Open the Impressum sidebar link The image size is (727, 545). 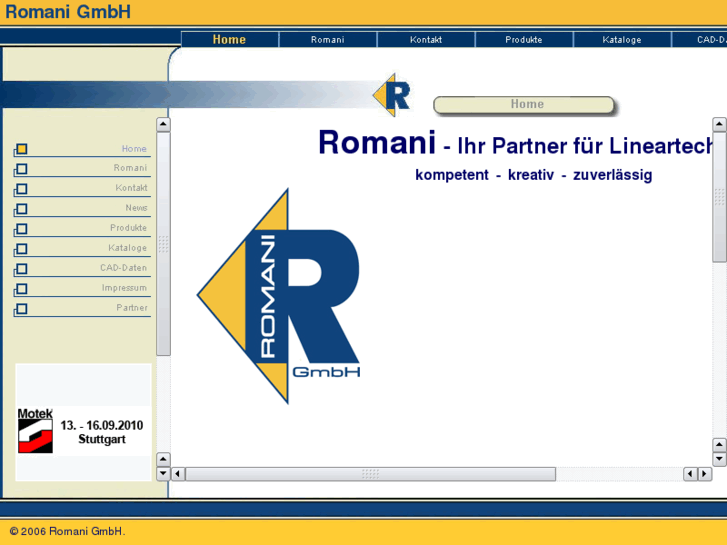tap(124, 288)
